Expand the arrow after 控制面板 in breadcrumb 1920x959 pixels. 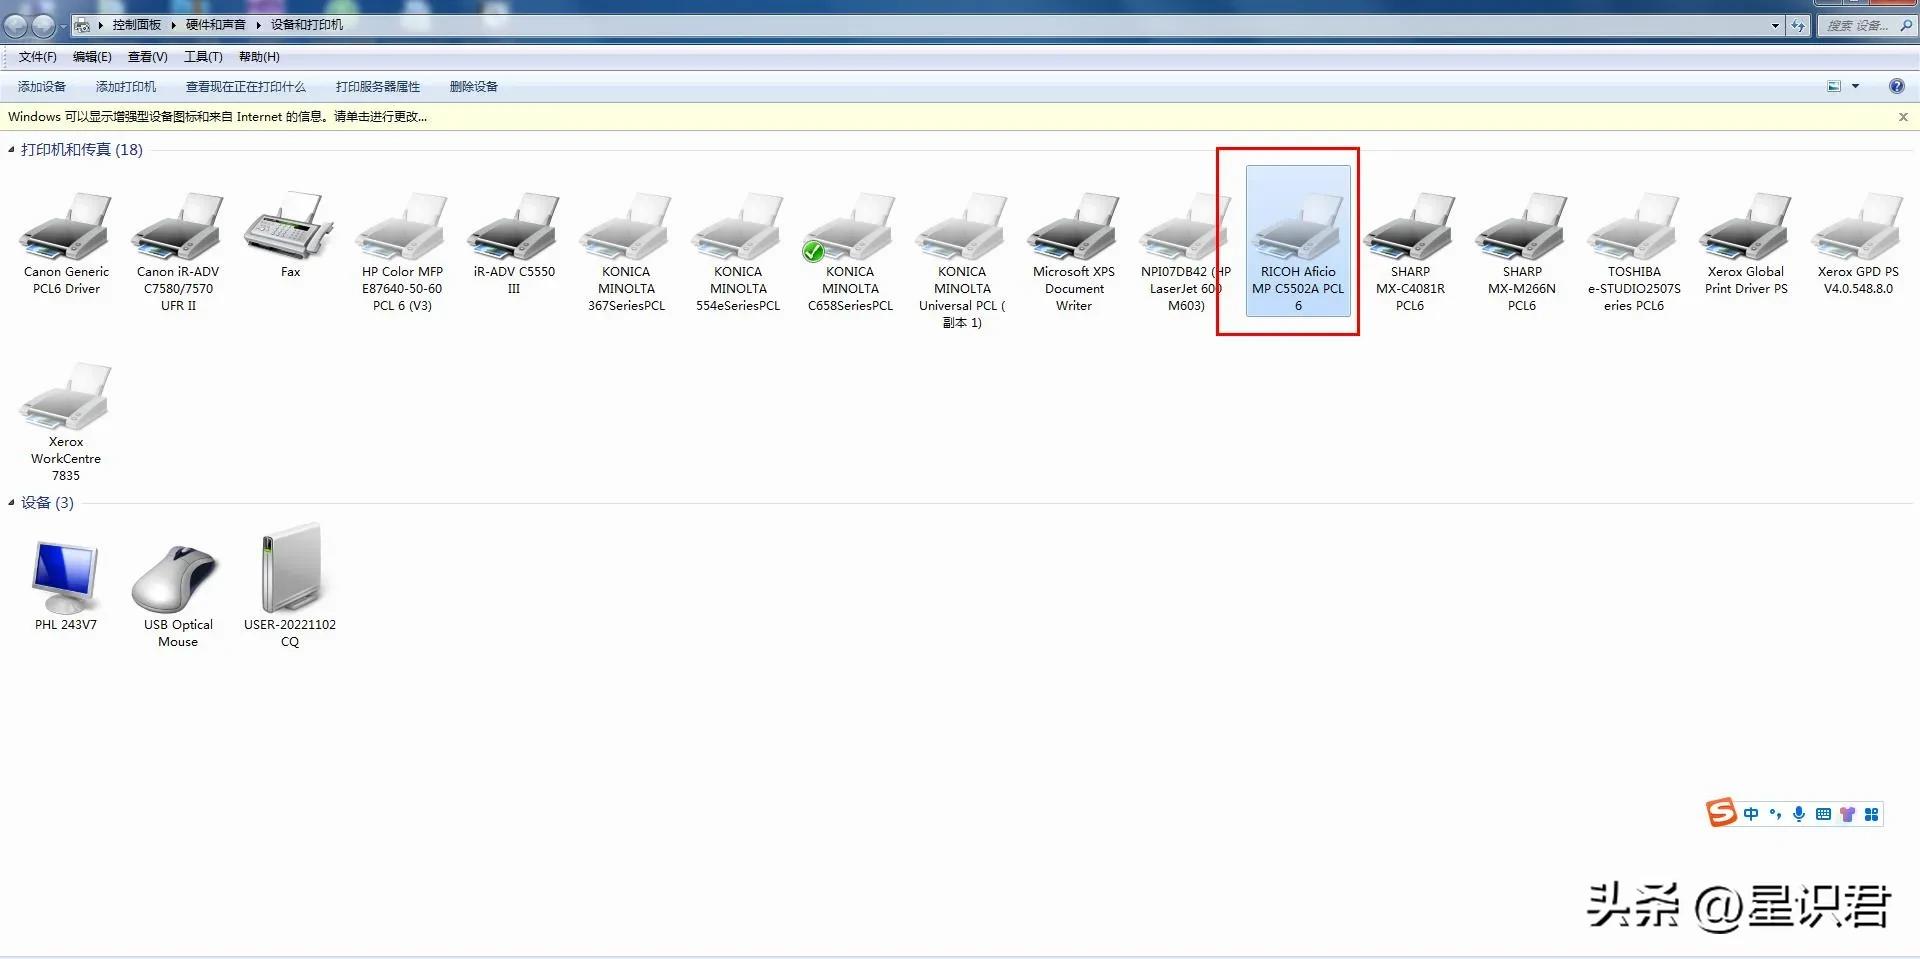(x=173, y=25)
